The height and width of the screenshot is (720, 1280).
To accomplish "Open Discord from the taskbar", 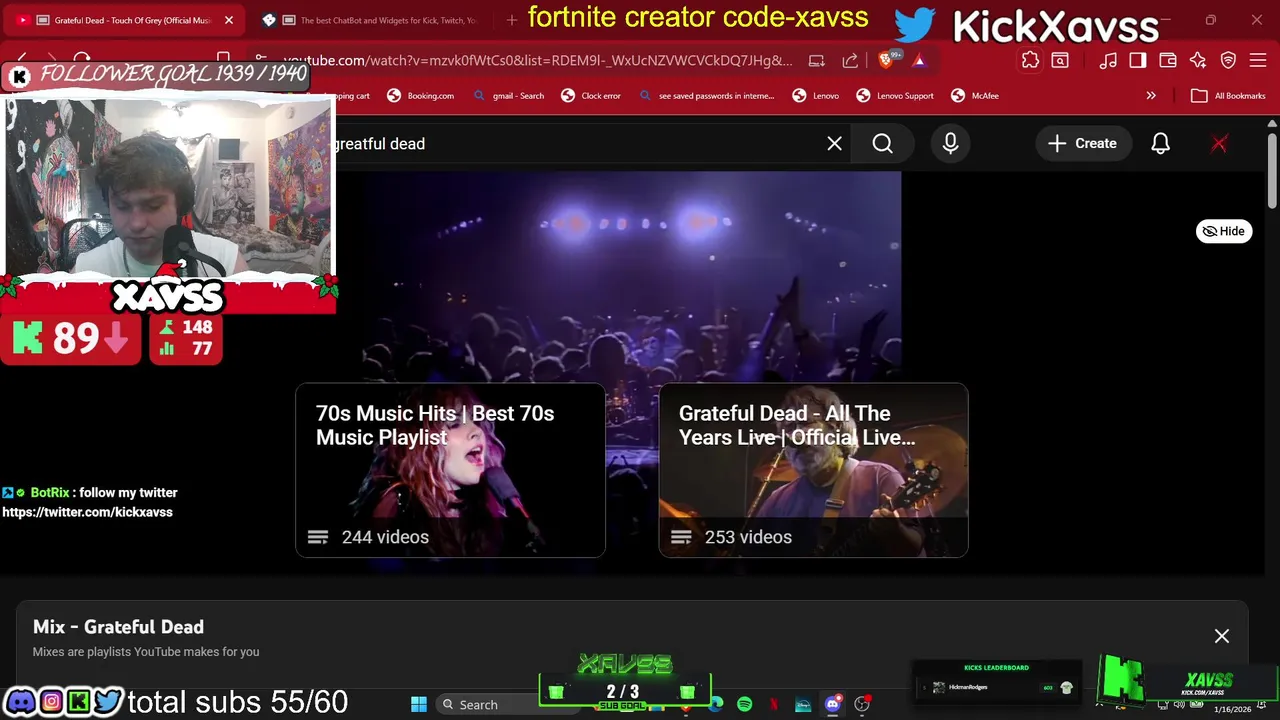I will [x=832, y=704].
